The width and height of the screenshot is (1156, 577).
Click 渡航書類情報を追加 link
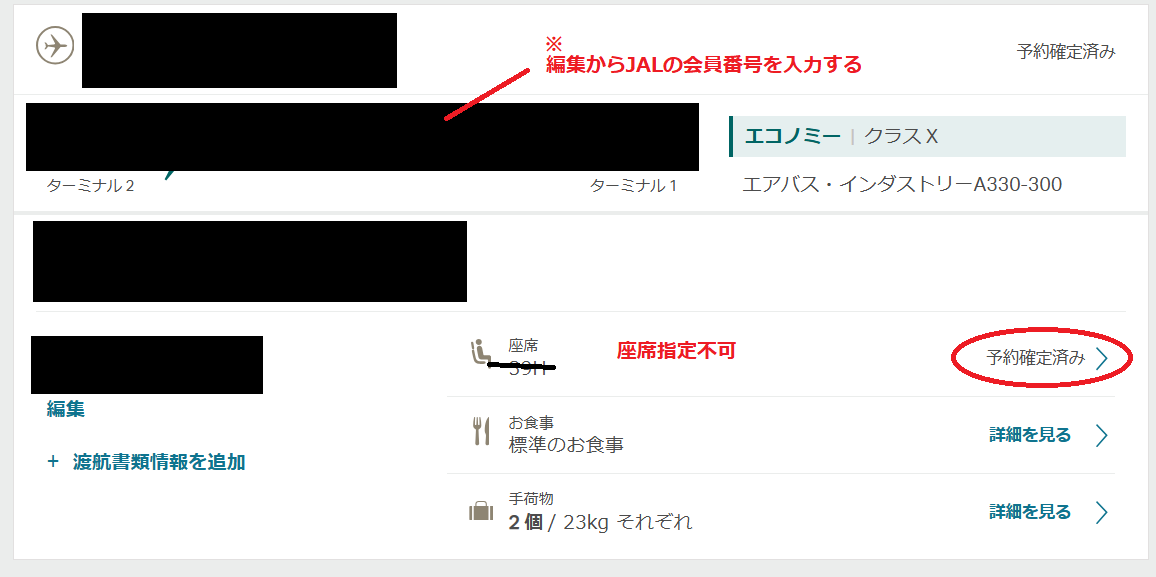pos(159,462)
